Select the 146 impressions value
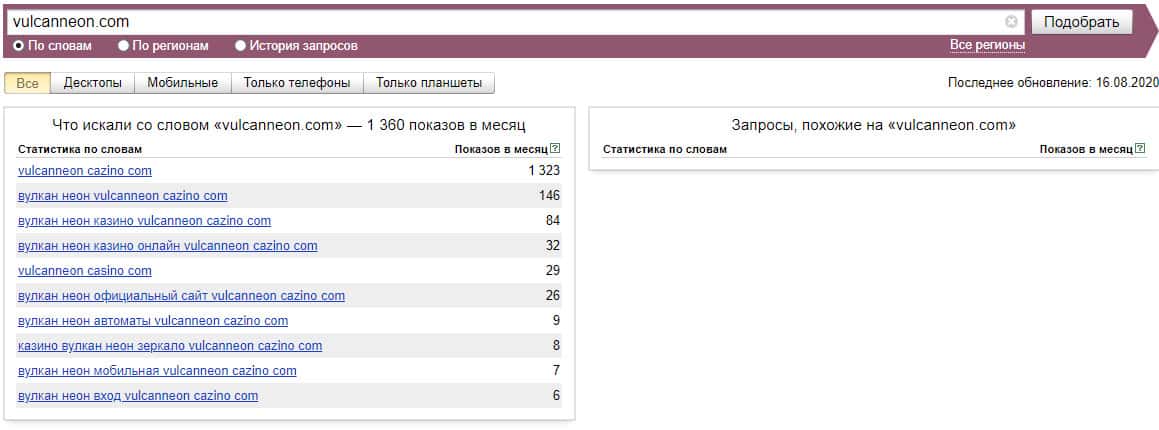The height and width of the screenshot is (430, 1159). coord(550,196)
